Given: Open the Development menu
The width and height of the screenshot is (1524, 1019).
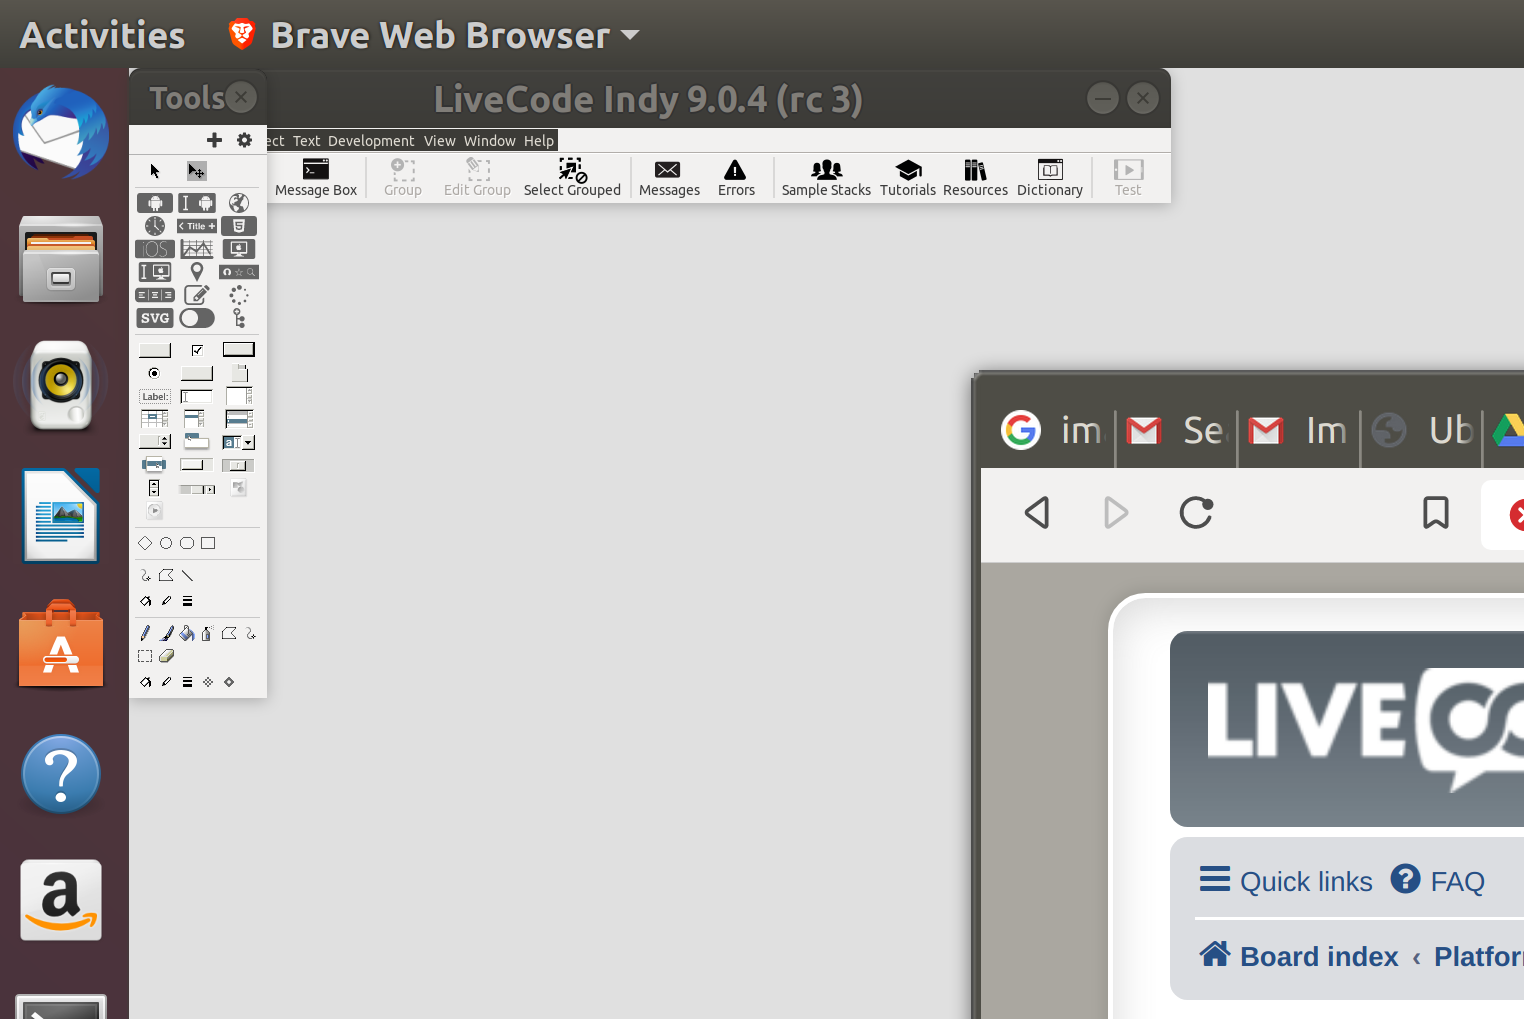Looking at the screenshot, I should (x=370, y=141).
